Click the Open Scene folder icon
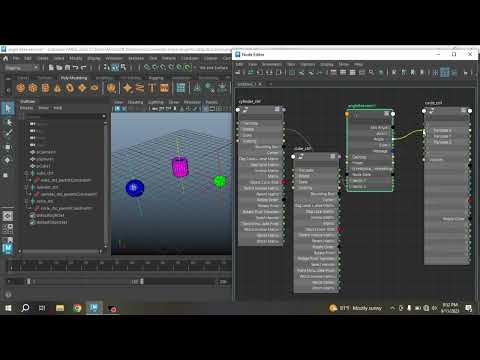 59,68
